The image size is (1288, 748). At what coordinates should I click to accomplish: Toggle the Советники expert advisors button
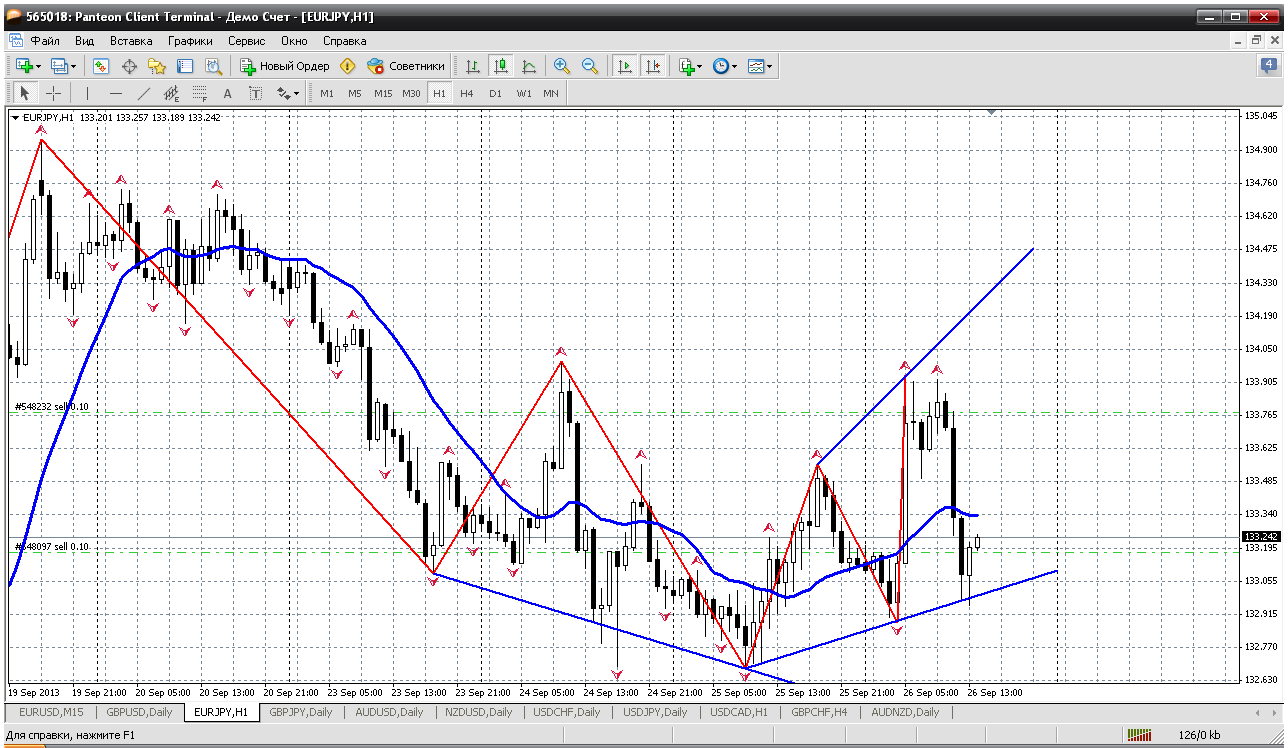(406, 66)
